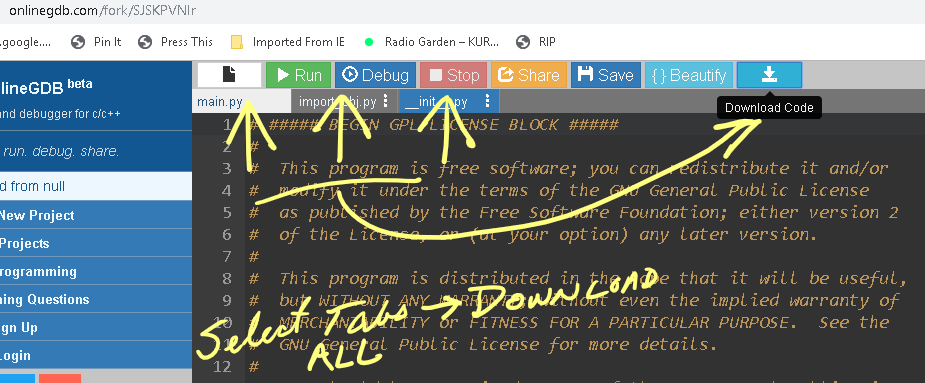The height and width of the screenshot is (383, 925).
Task: Click the 'from null' project name field
Action: [x=96, y=186]
